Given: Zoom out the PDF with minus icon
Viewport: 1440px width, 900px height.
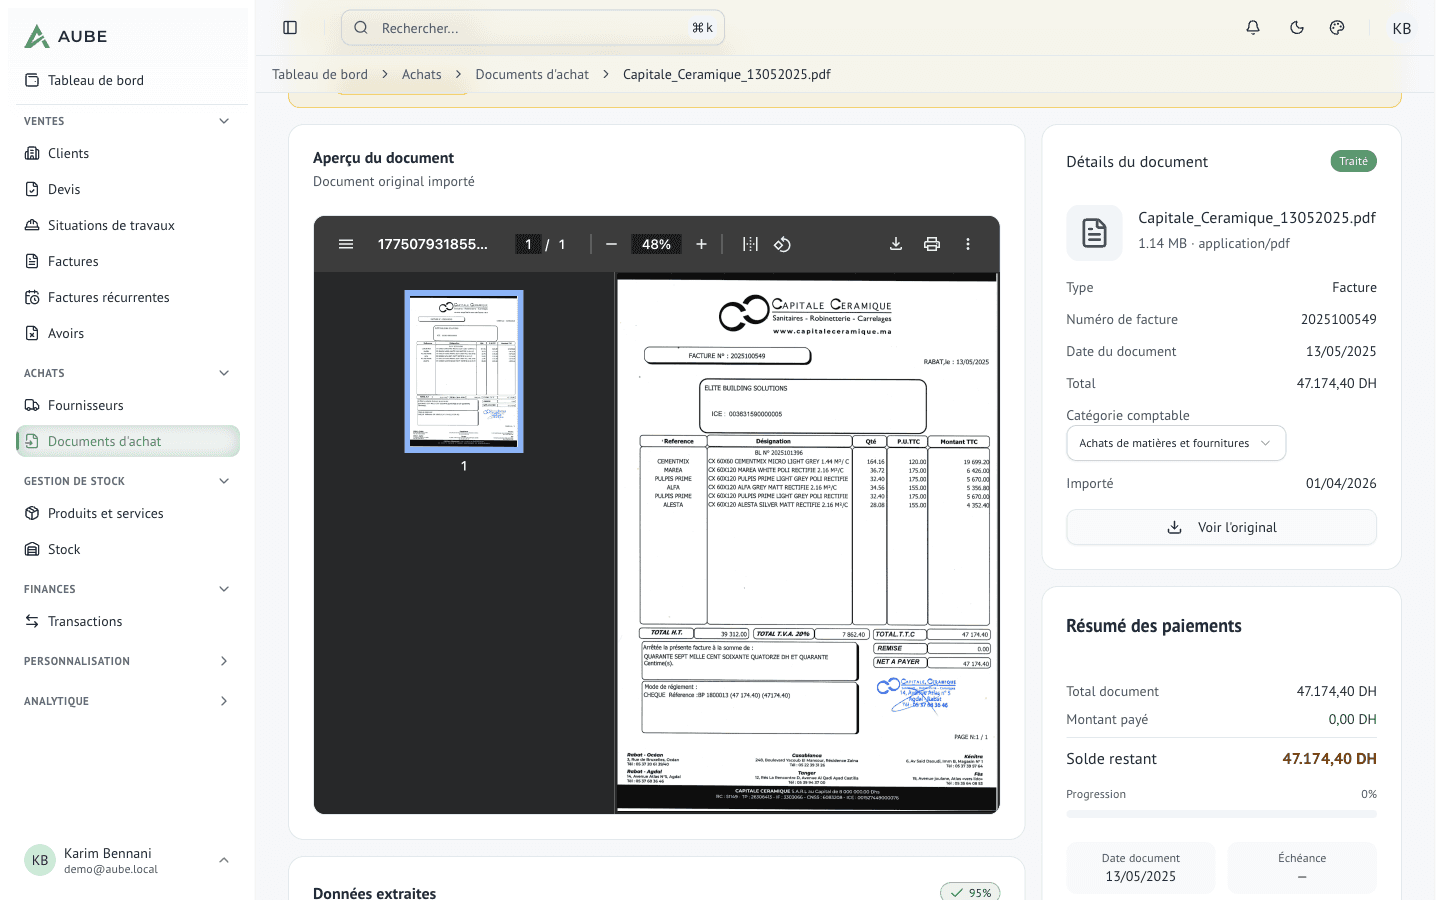Looking at the screenshot, I should [611, 244].
